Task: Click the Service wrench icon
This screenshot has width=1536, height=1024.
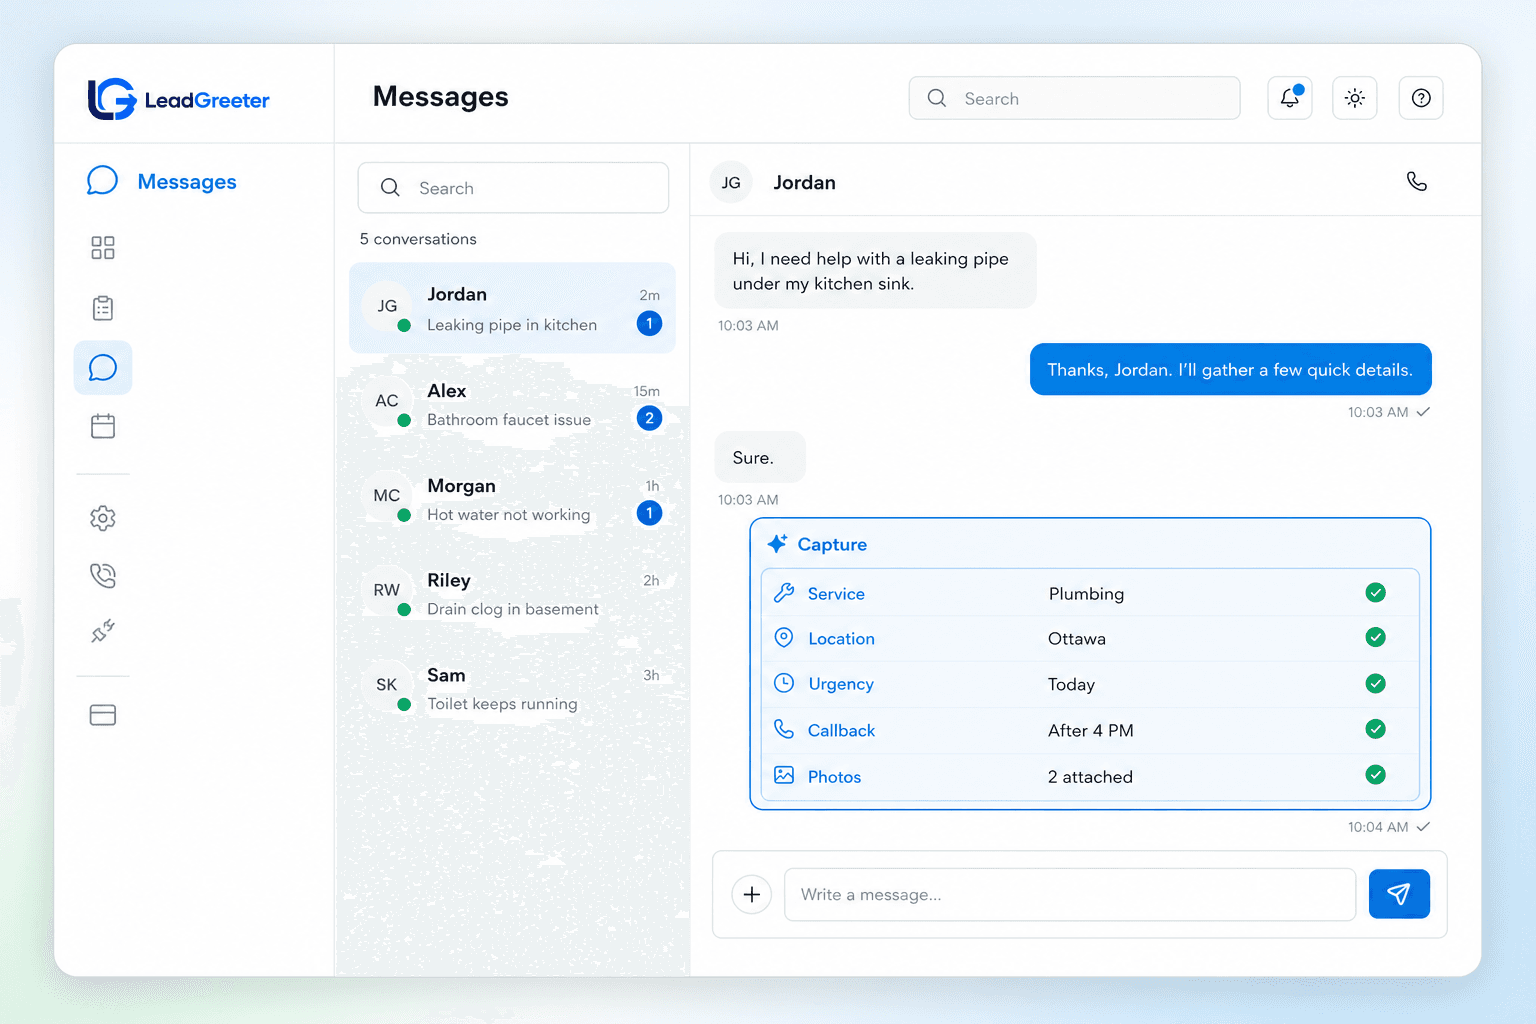Action: click(x=784, y=593)
